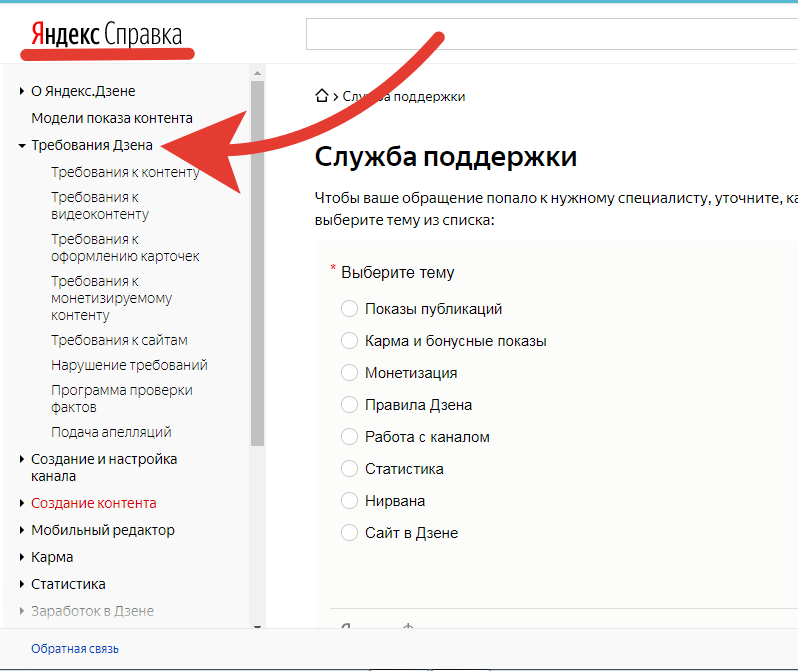Choose the Сайт в Дзене option

(x=349, y=533)
